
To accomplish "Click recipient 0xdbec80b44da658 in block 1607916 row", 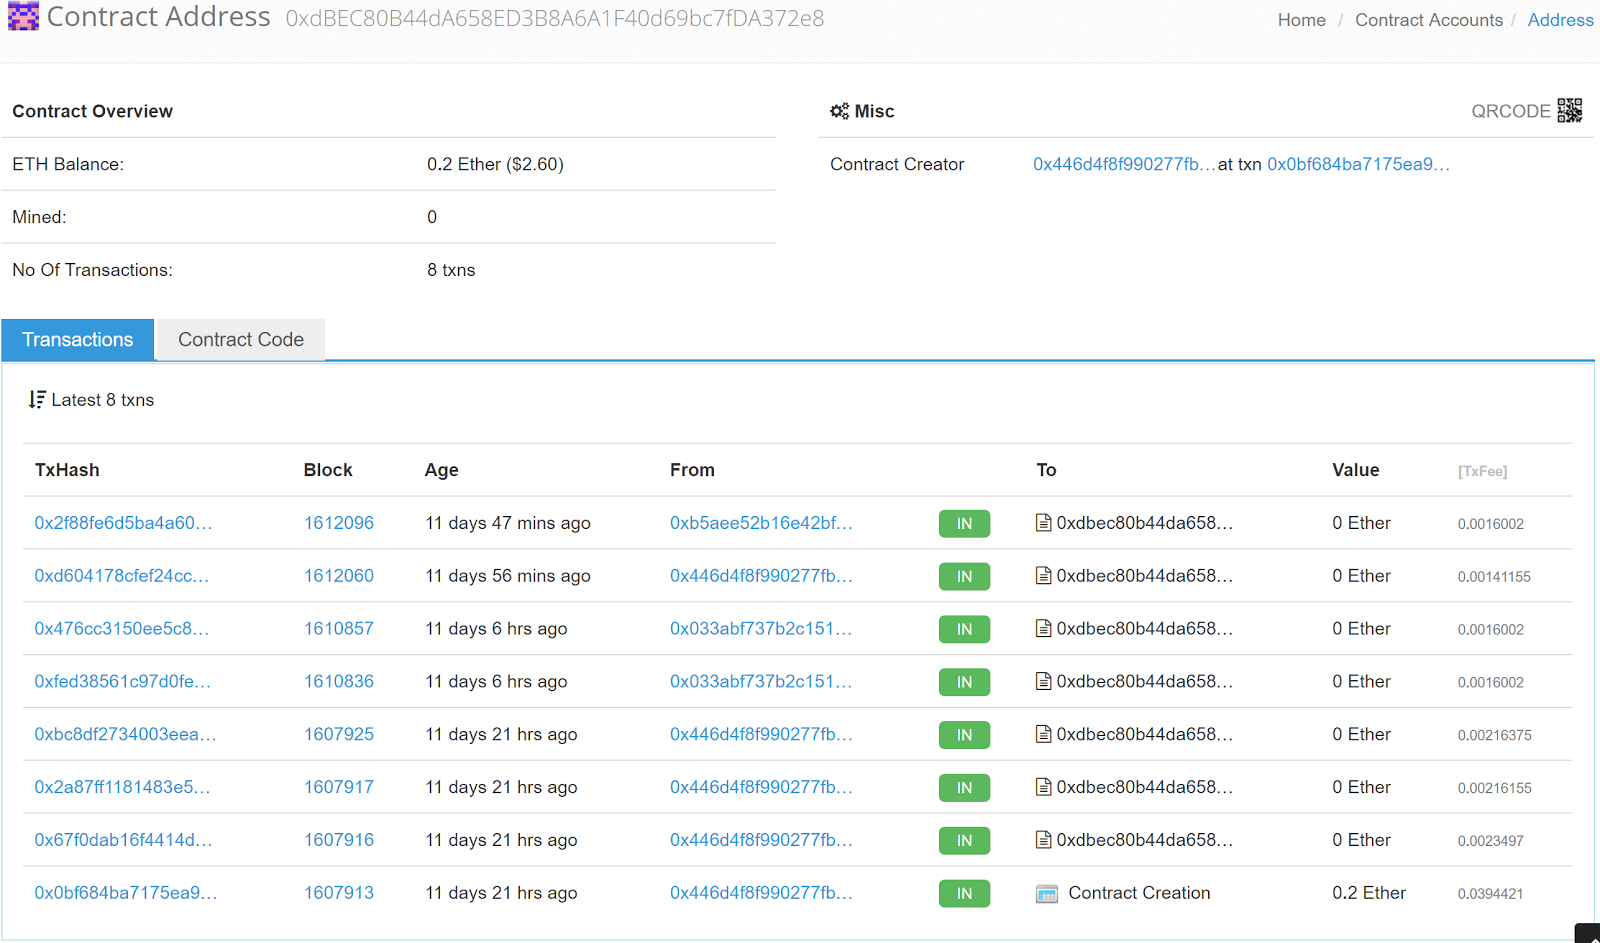I will click(1144, 840).
